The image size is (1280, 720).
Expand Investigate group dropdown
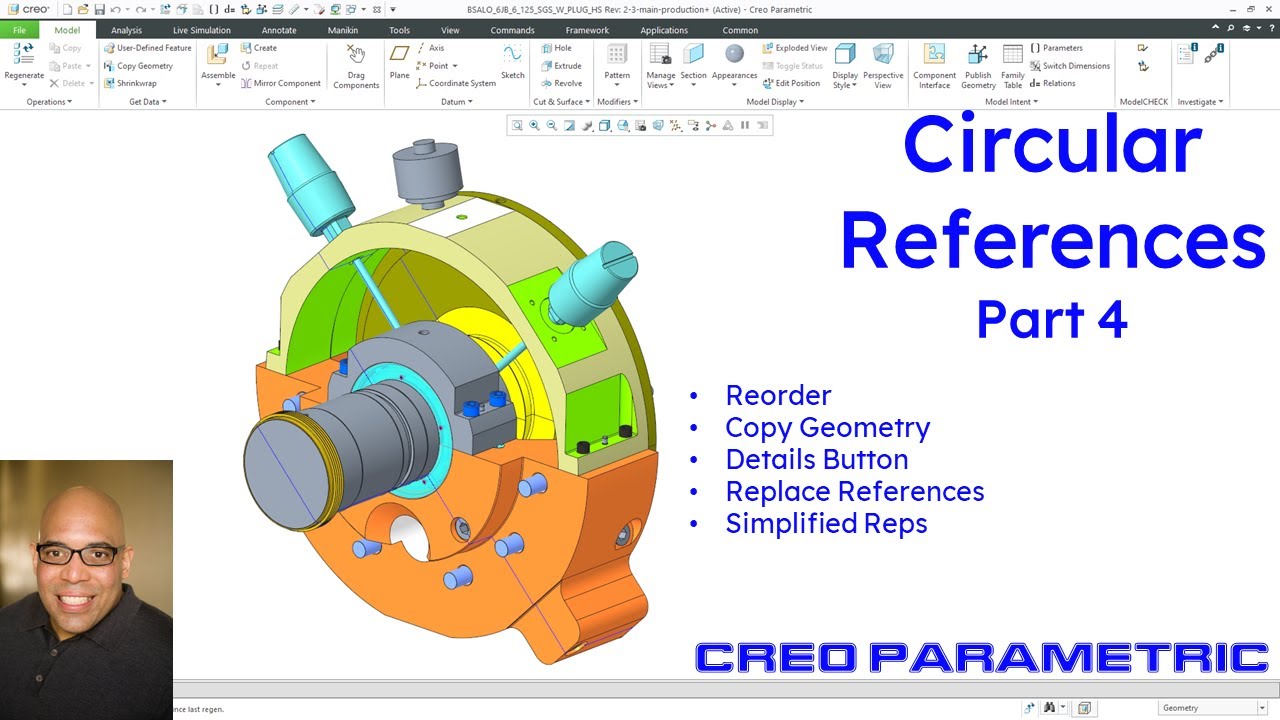click(x=1200, y=102)
